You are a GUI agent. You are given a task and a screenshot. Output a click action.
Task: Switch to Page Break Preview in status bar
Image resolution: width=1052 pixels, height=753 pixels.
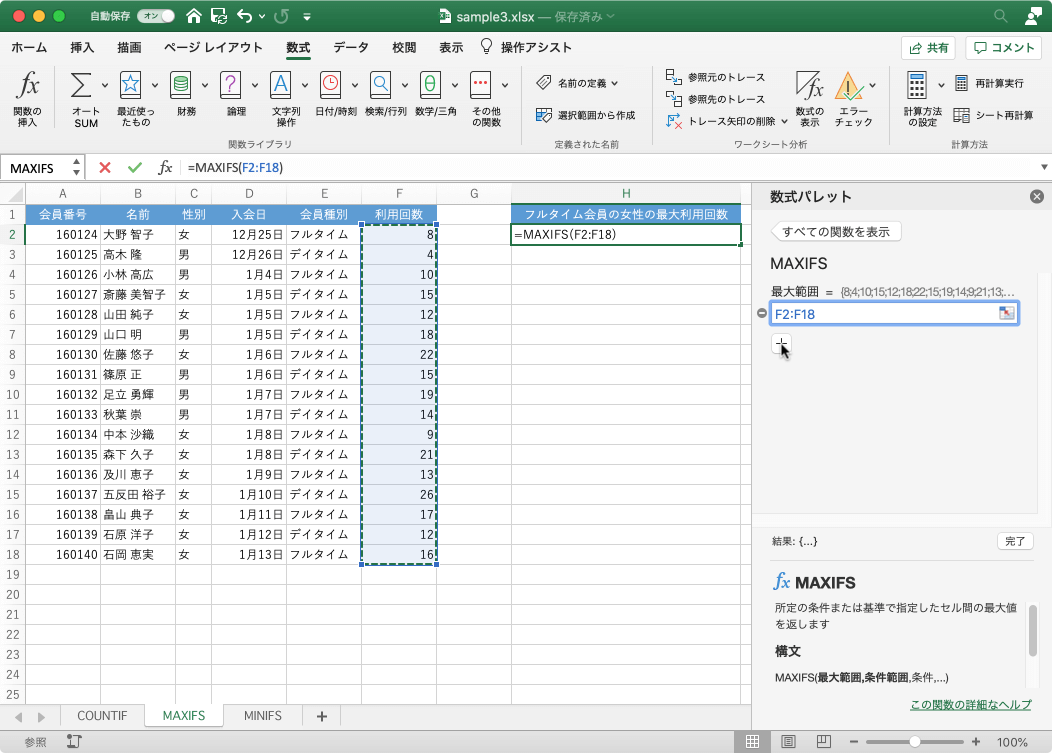[x=824, y=742]
